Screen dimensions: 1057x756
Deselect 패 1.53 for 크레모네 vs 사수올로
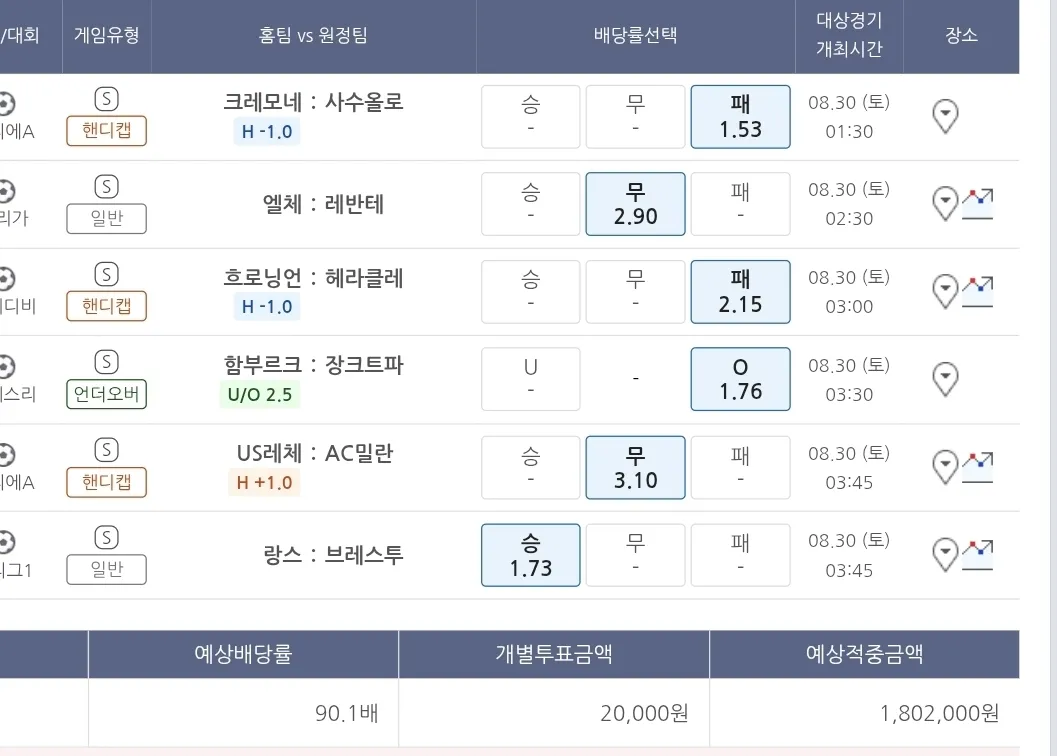click(x=740, y=116)
